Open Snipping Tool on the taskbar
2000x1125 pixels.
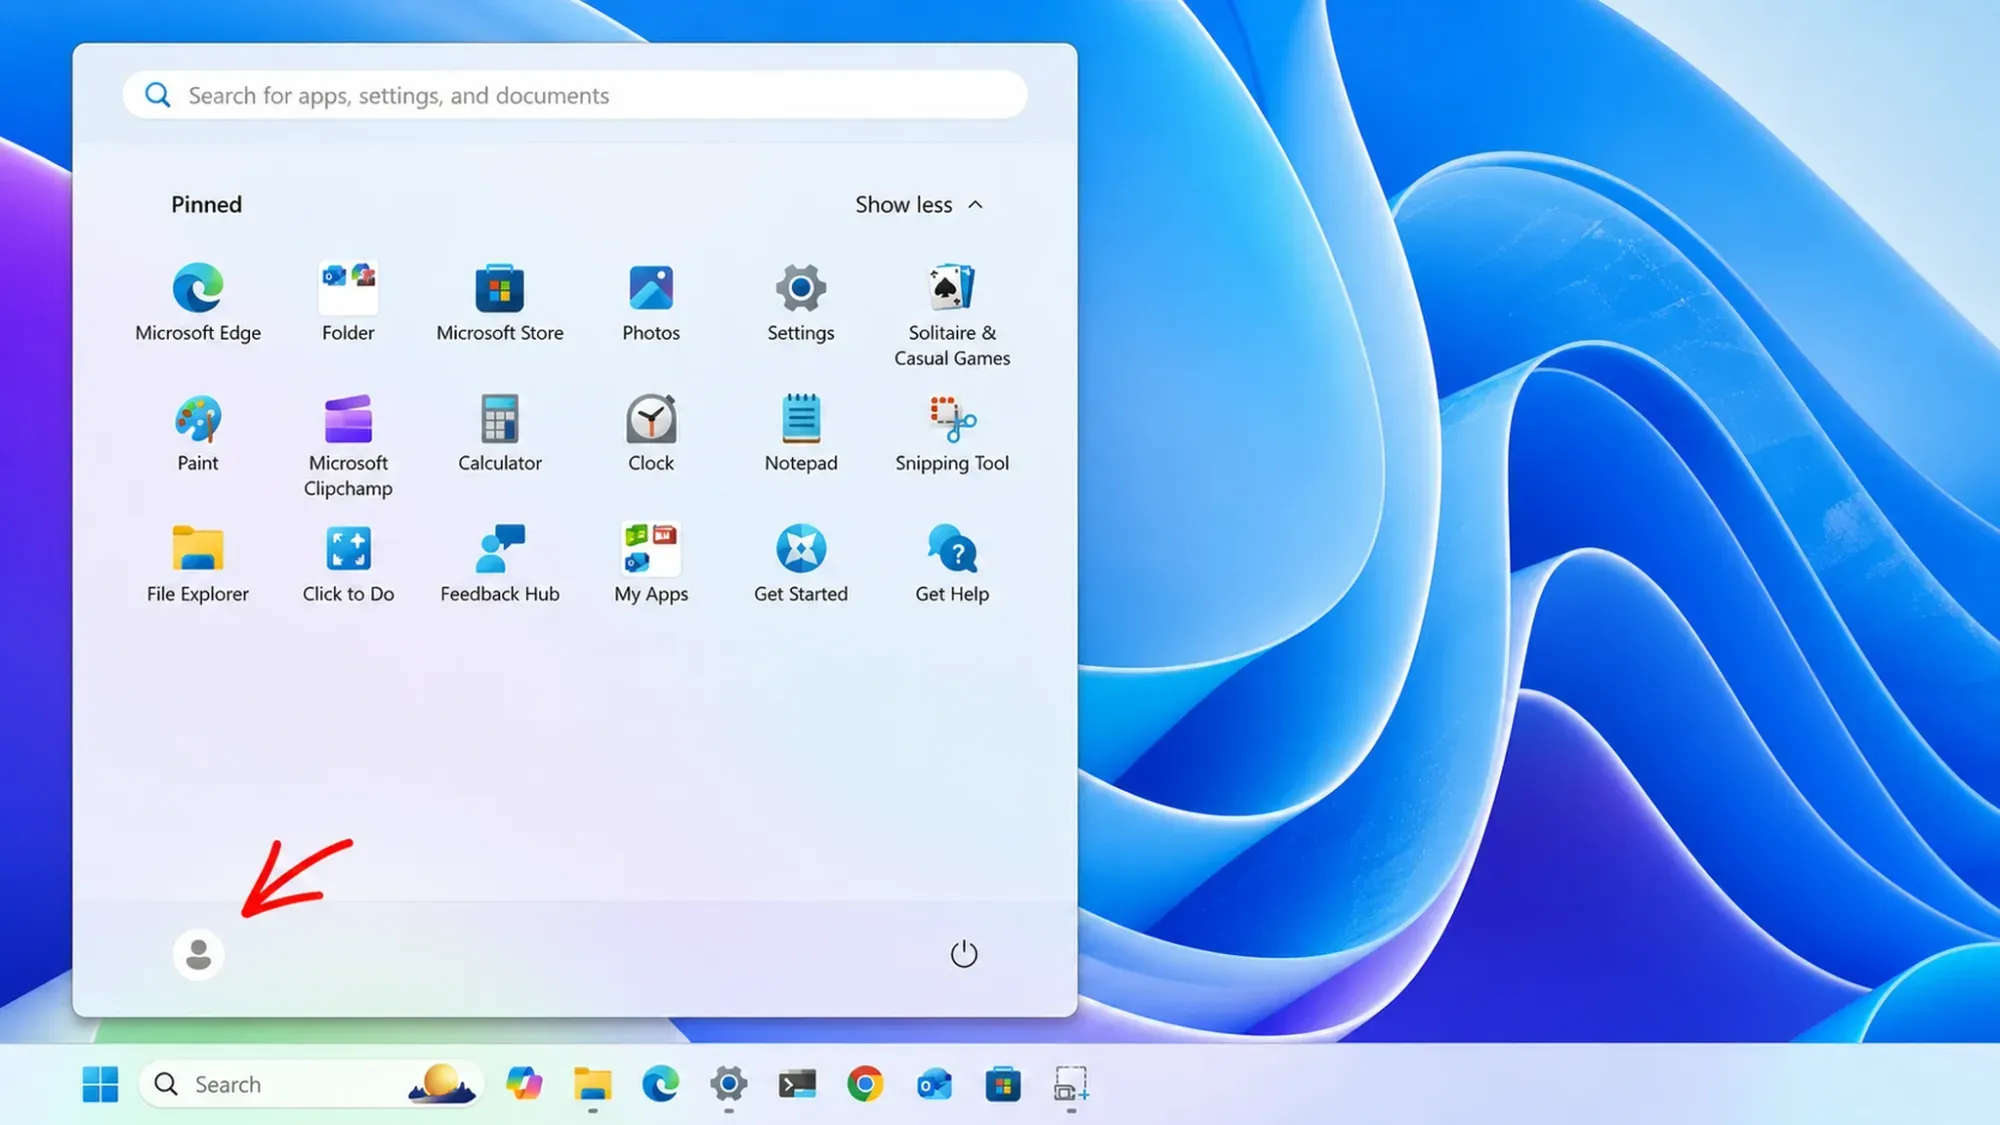pyautogui.click(x=1070, y=1084)
